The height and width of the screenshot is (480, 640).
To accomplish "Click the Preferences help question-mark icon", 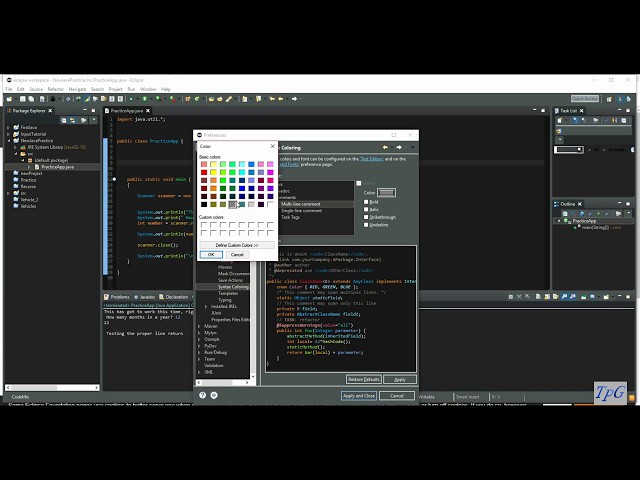I will (x=202, y=395).
